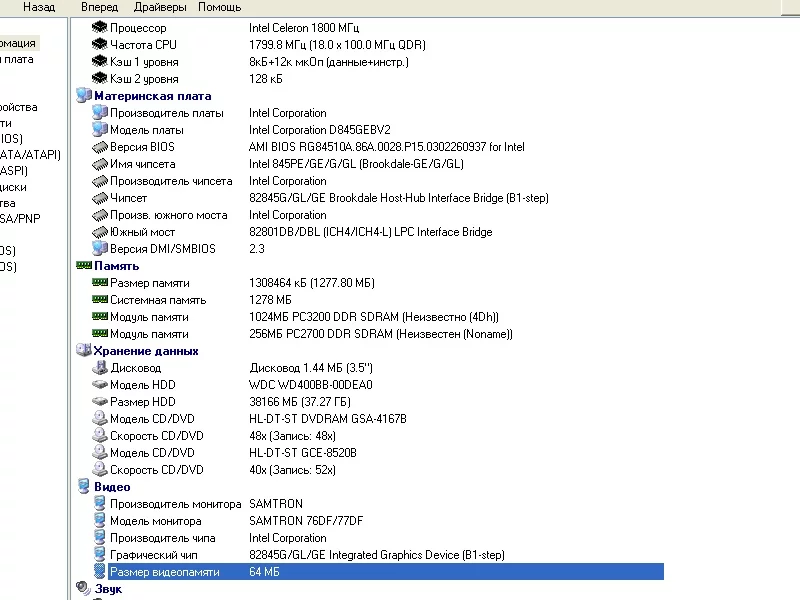
Task: Click the Хранение данных section icon
Action: (x=84, y=351)
